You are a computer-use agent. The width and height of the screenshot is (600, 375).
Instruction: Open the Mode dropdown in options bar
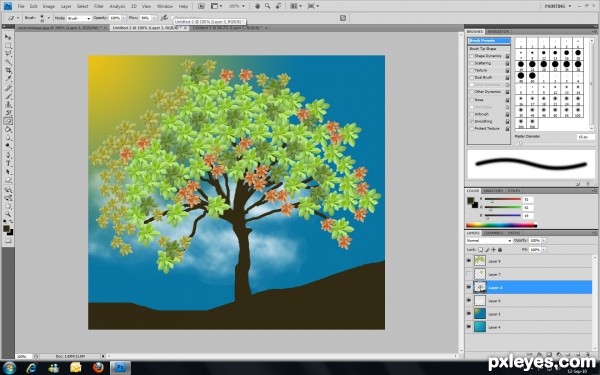tap(79, 18)
